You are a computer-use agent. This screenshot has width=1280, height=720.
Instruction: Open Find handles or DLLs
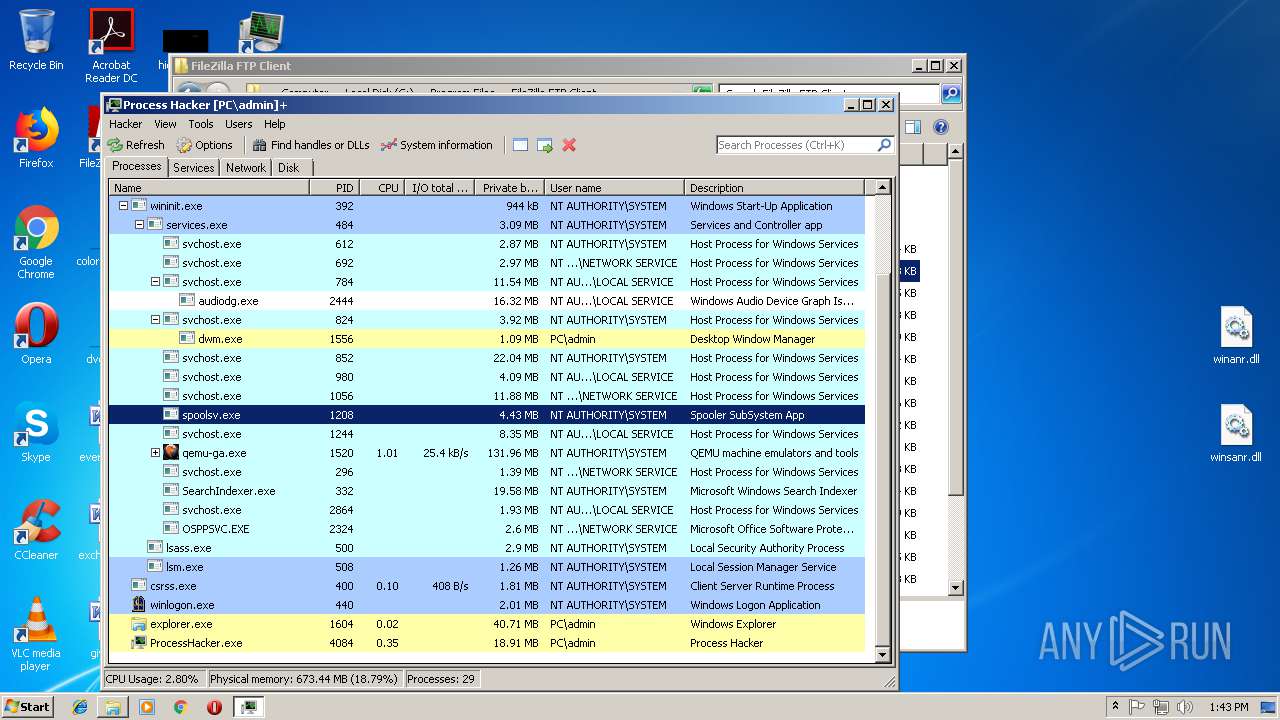click(x=311, y=145)
